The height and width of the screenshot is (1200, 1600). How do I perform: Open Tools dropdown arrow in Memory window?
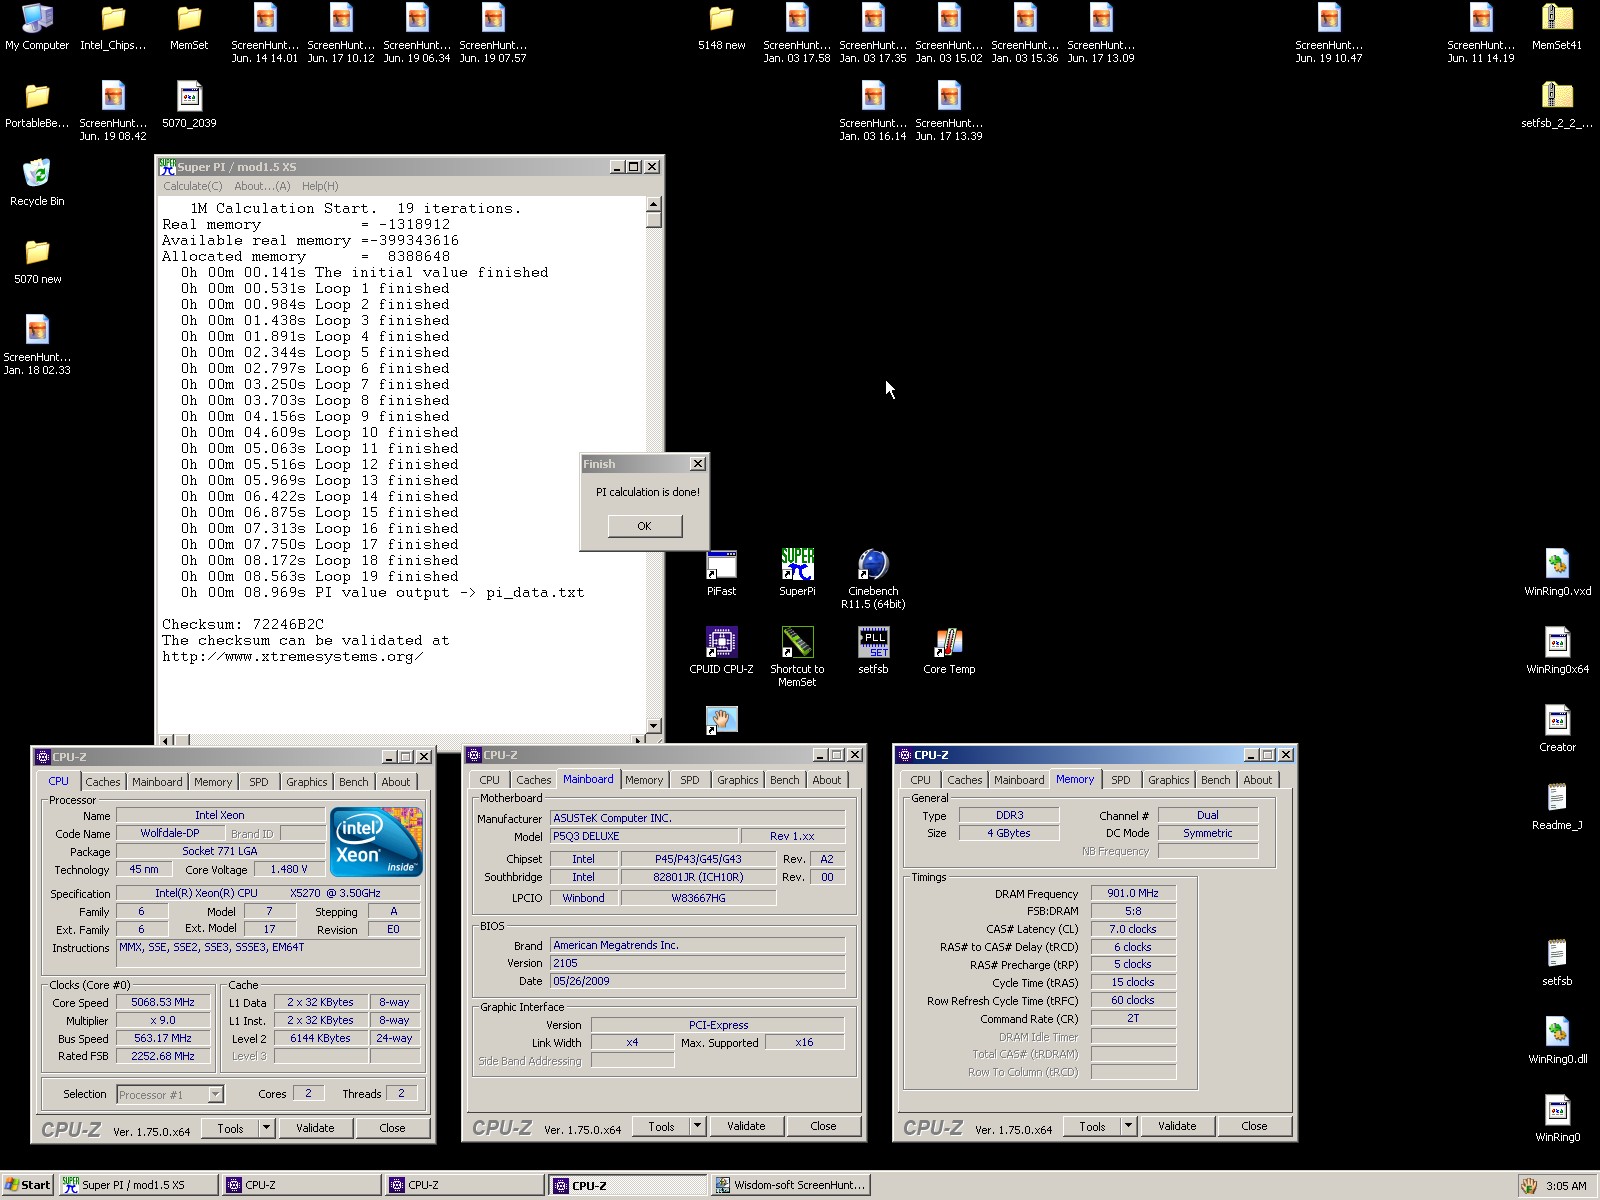(x=1129, y=1126)
